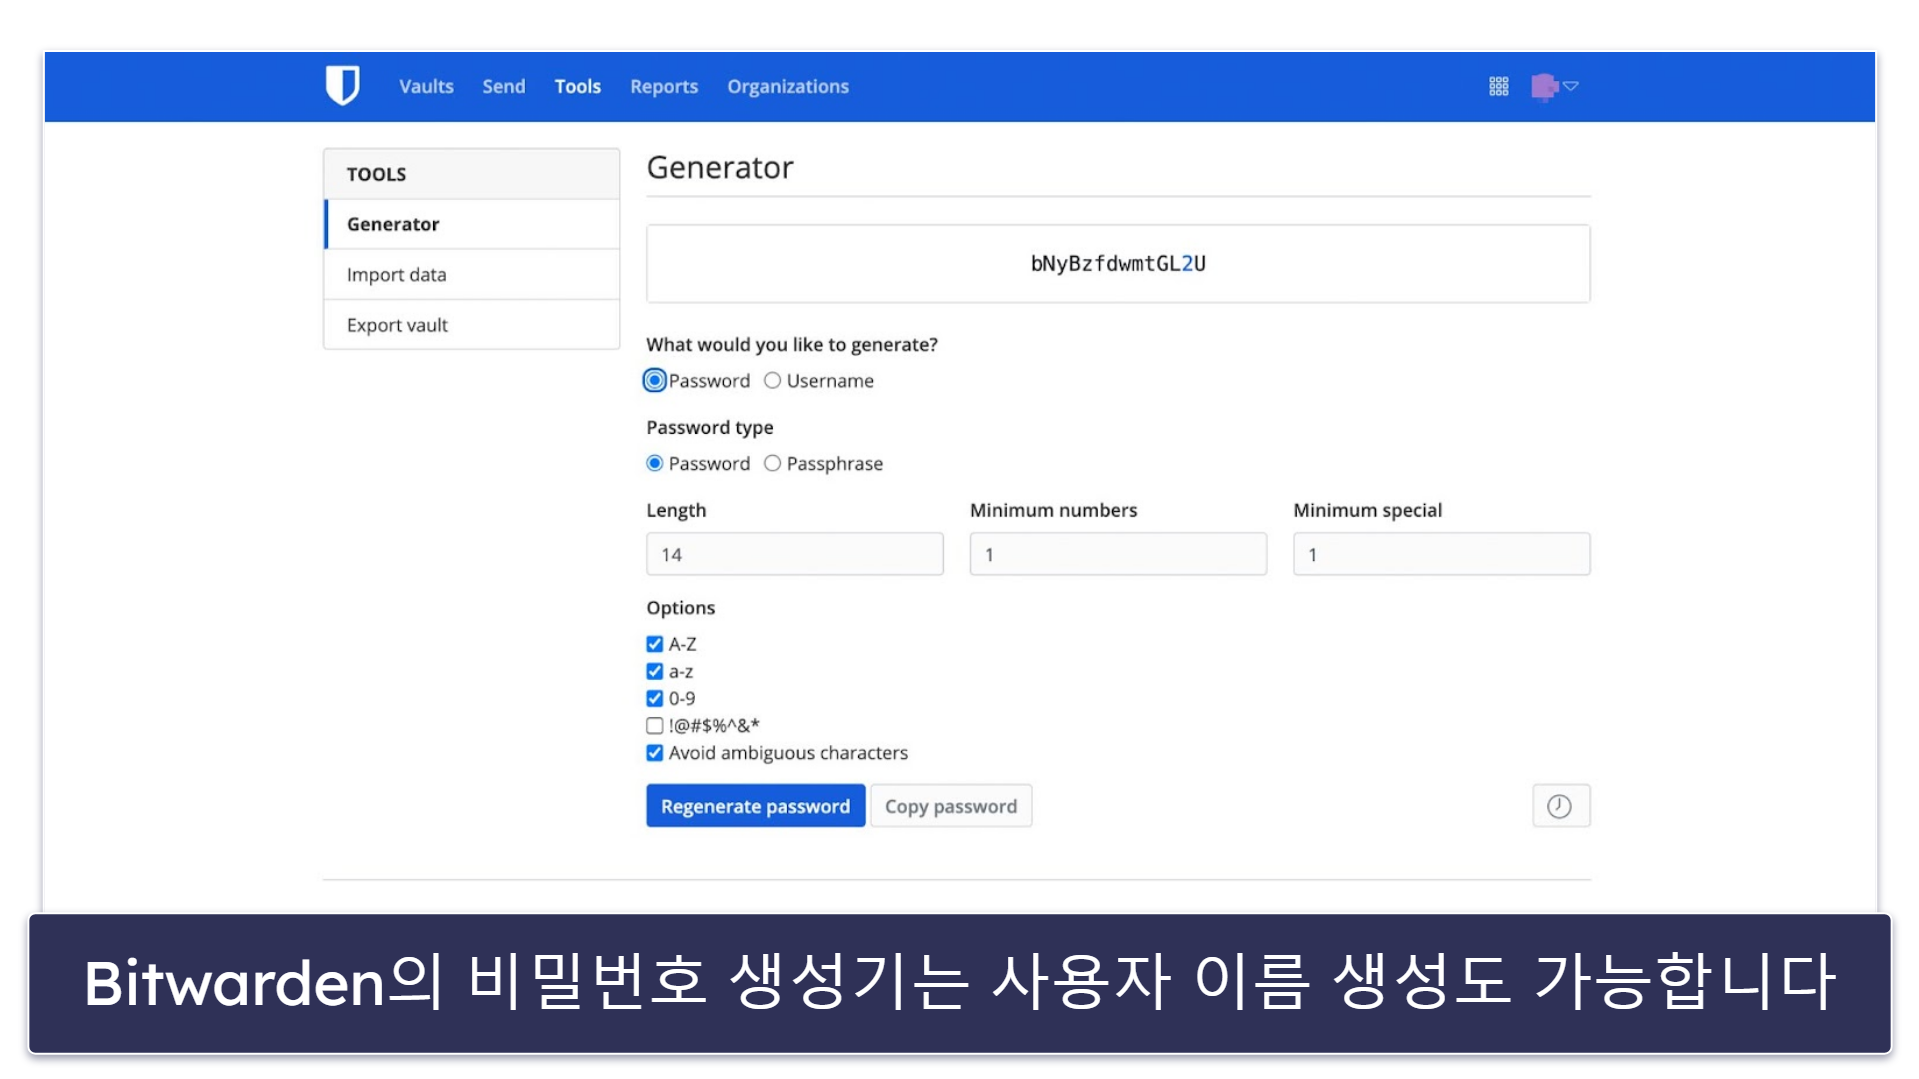Open password history clock icon
Screen dimensions: 1919x1079
coord(1560,806)
